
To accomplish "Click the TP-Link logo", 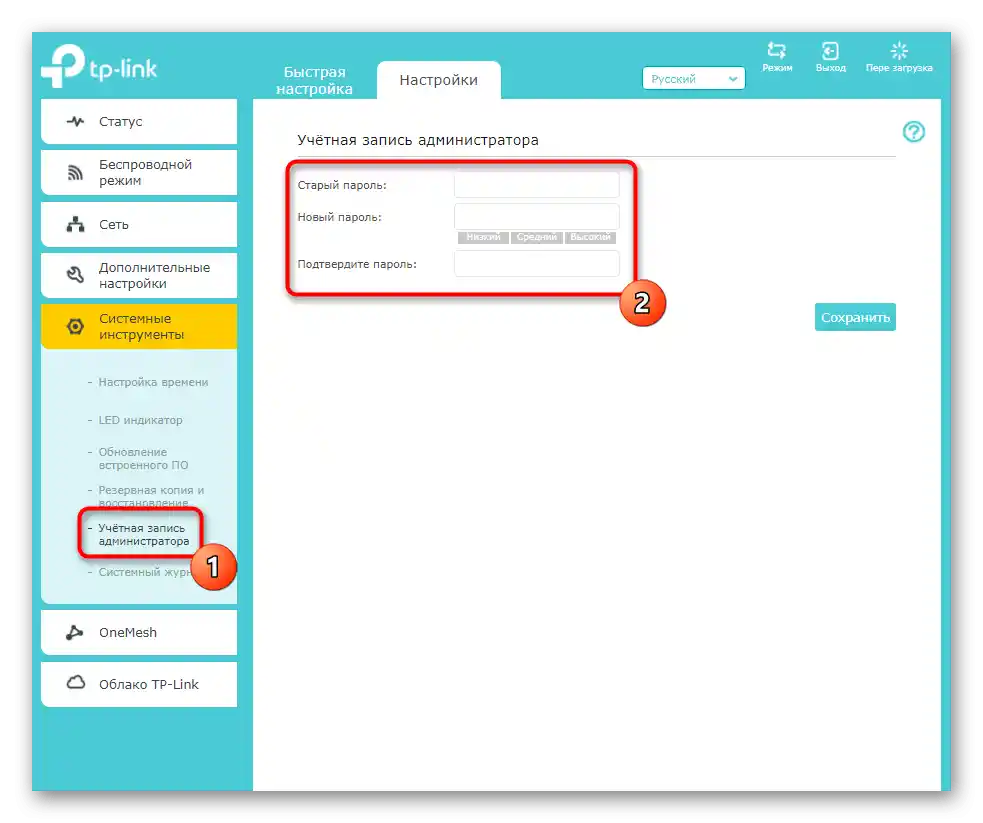I will pyautogui.click(x=99, y=66).
